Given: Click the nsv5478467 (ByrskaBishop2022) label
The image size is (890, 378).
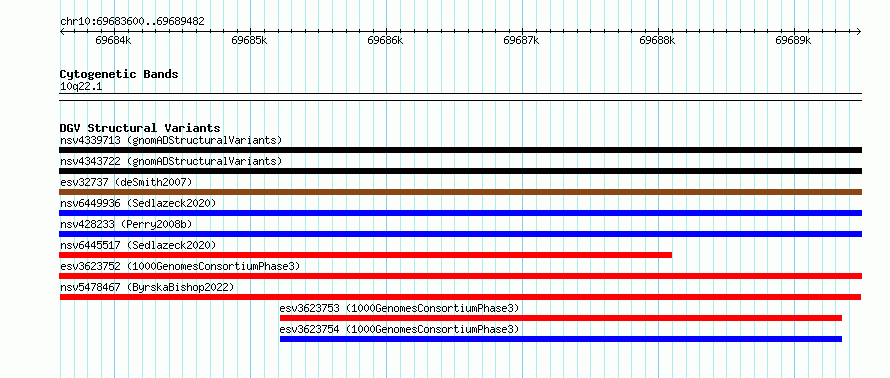Looking at the screenshot, I should [x=147, y=287].
